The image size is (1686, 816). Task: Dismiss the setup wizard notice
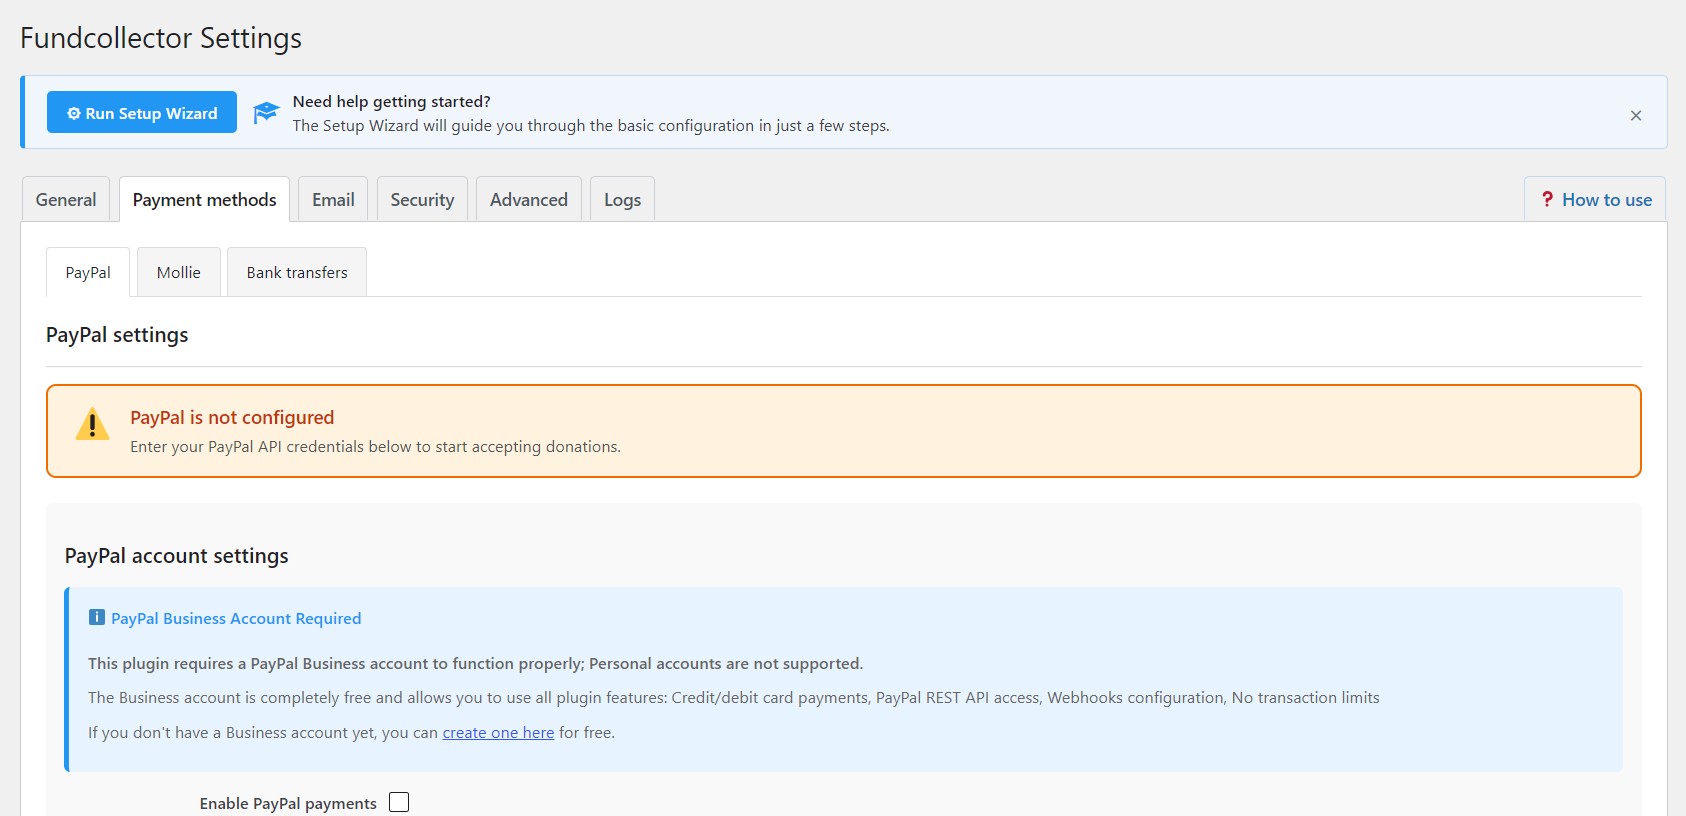tap(1636, 116)
